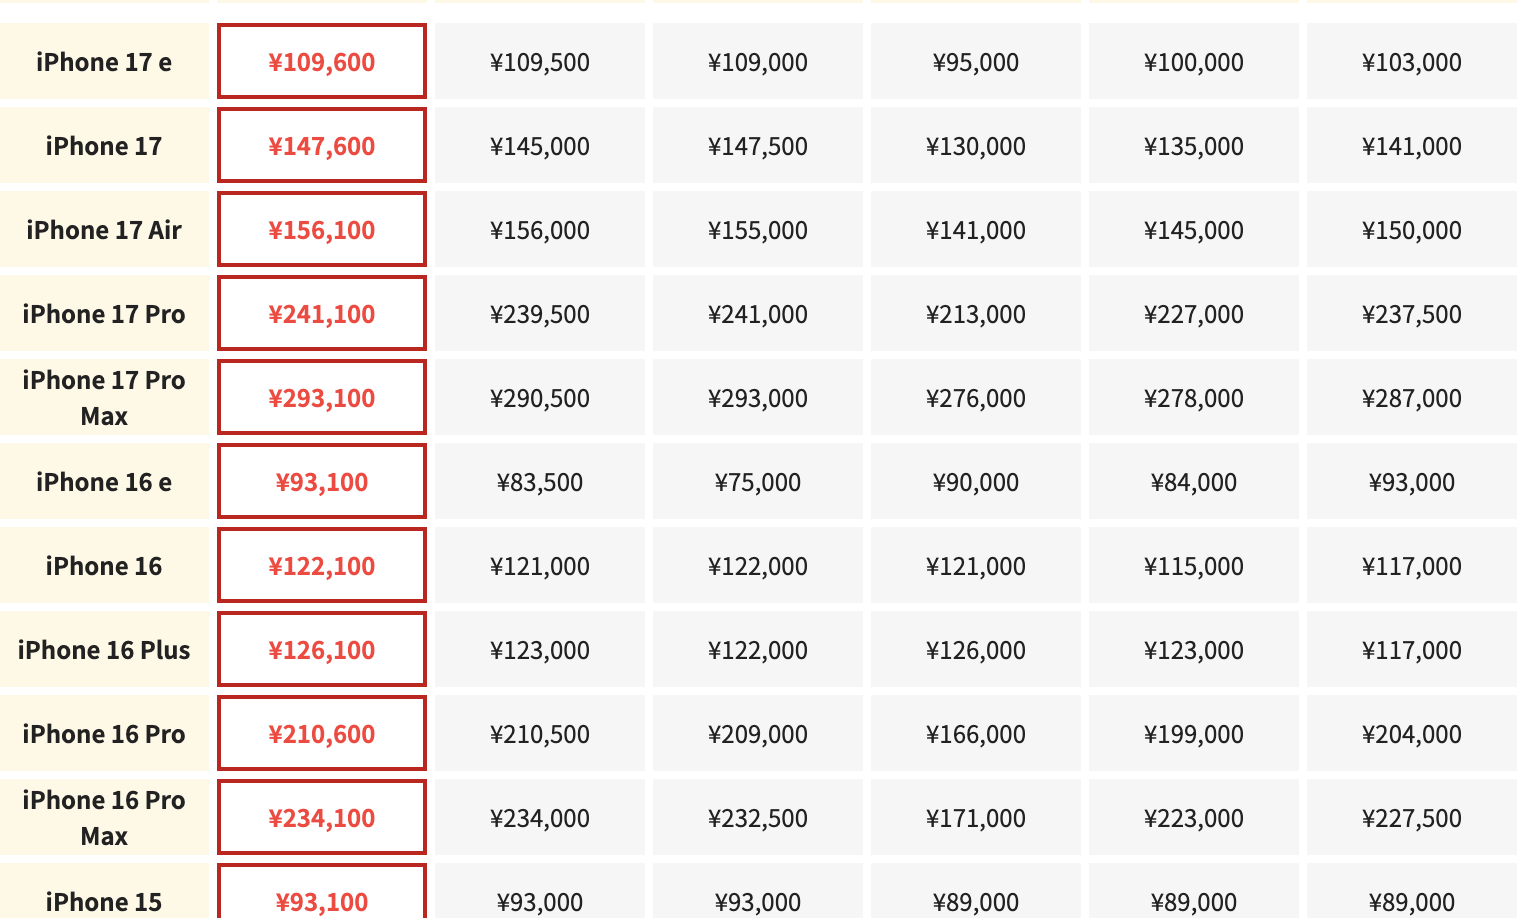Click the iPhone 17 e row label
Screen dimensions: 1524x918
tap(104, 62)
